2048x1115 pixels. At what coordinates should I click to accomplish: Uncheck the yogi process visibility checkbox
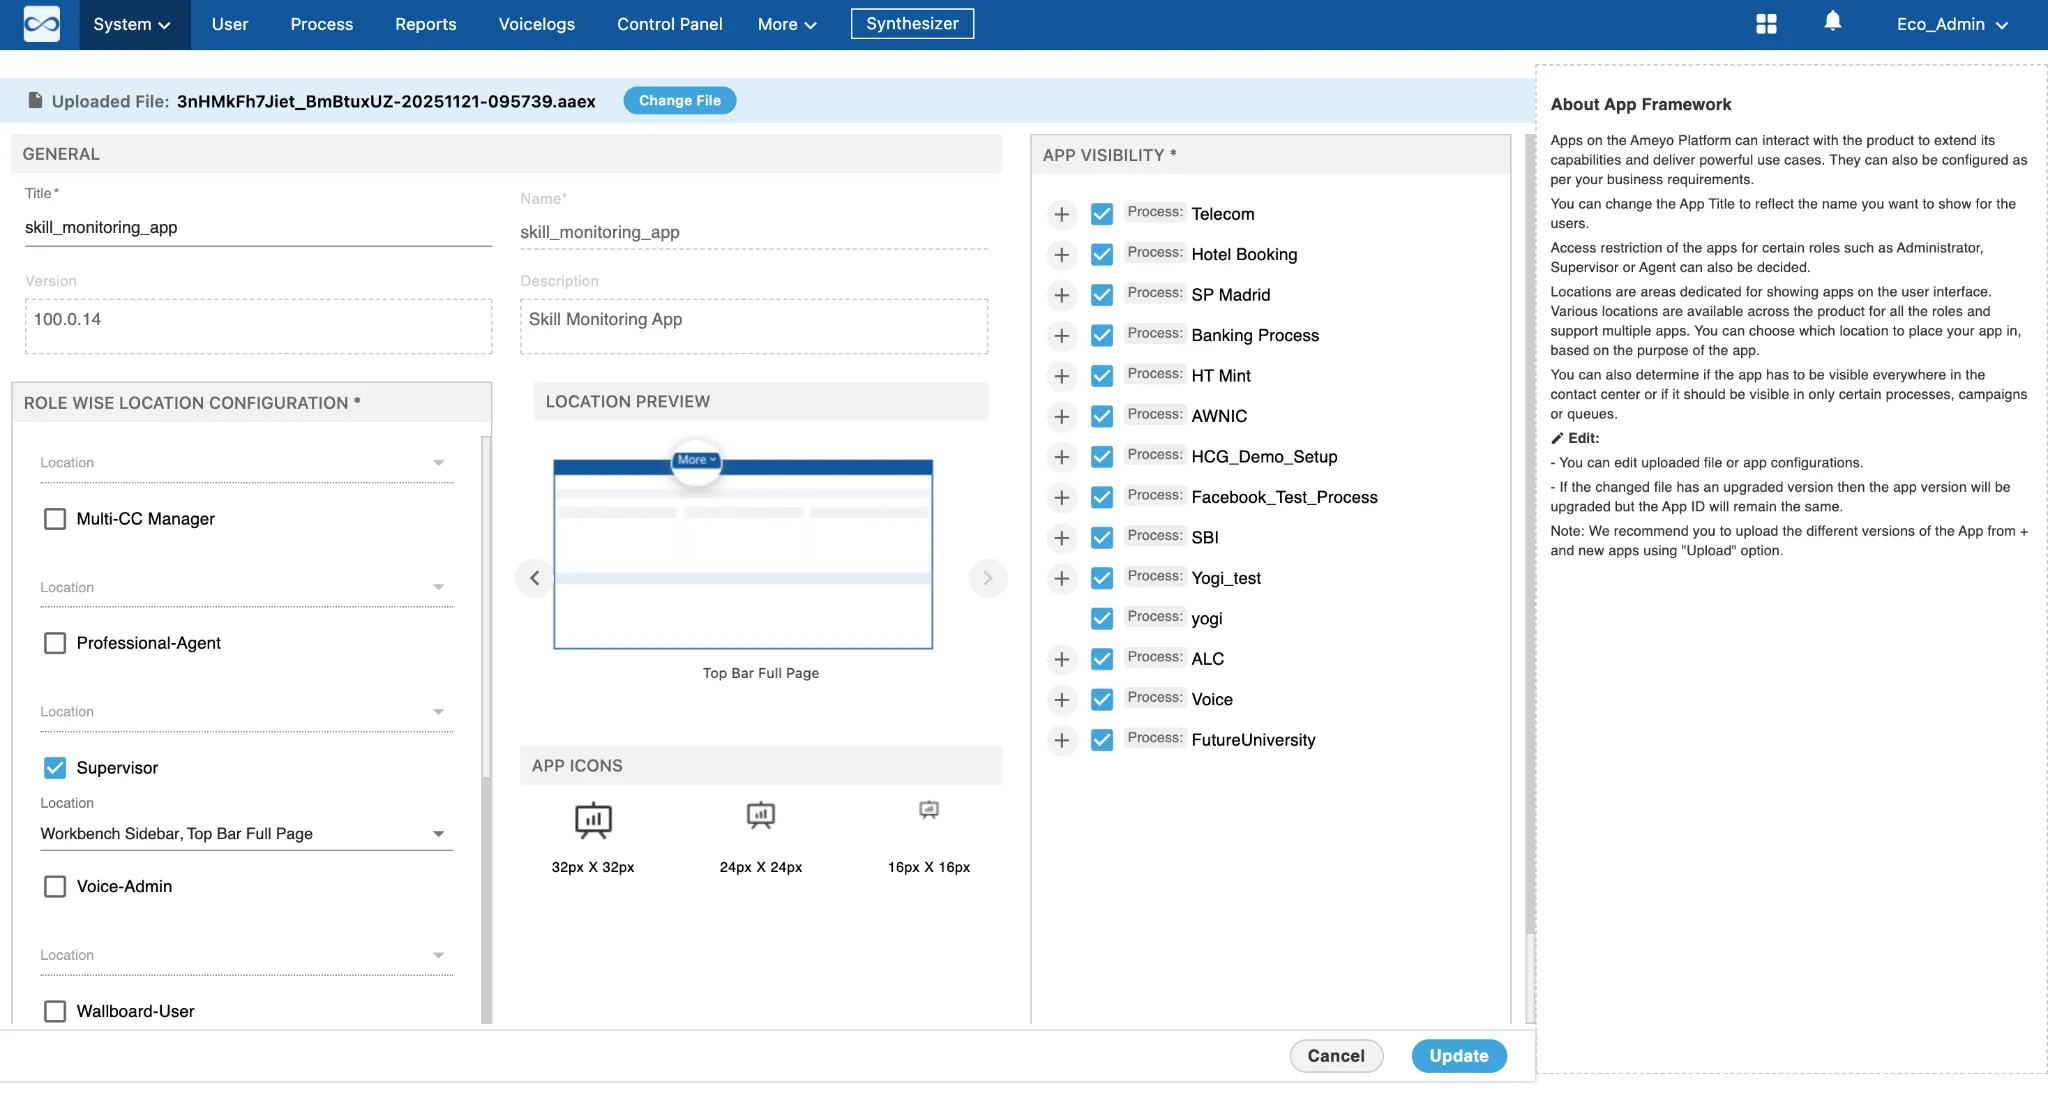point(1102,619)
